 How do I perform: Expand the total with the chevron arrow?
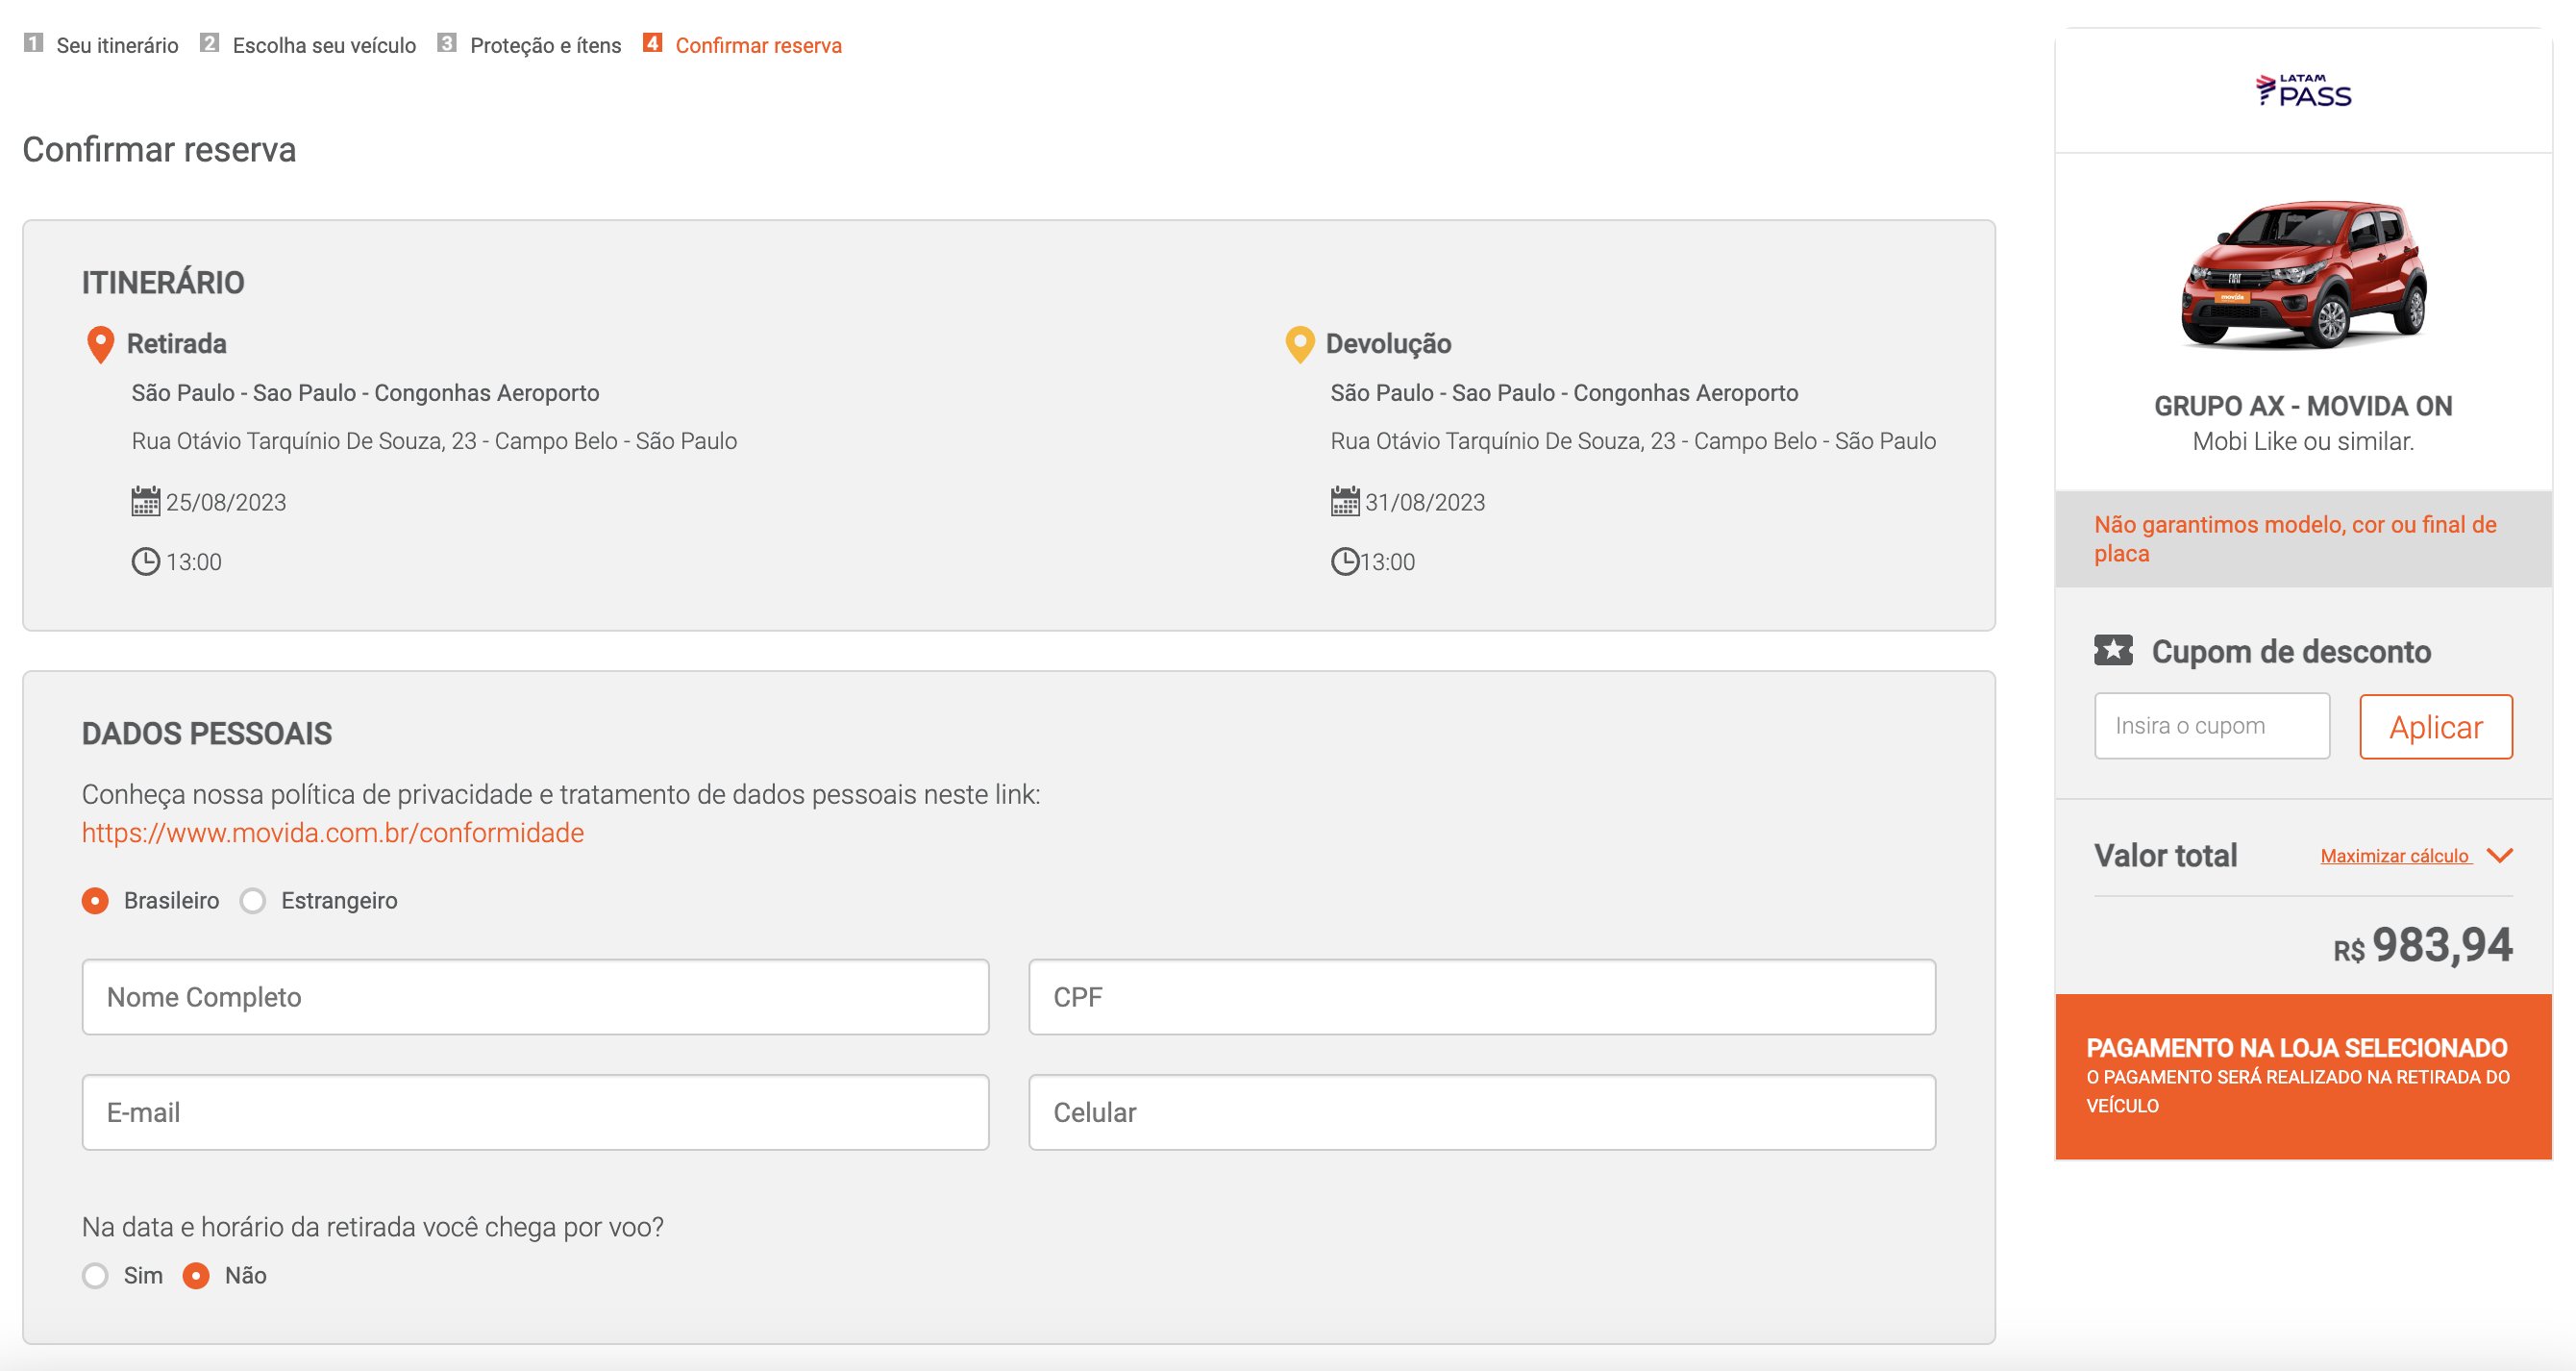coord(2499,855)
